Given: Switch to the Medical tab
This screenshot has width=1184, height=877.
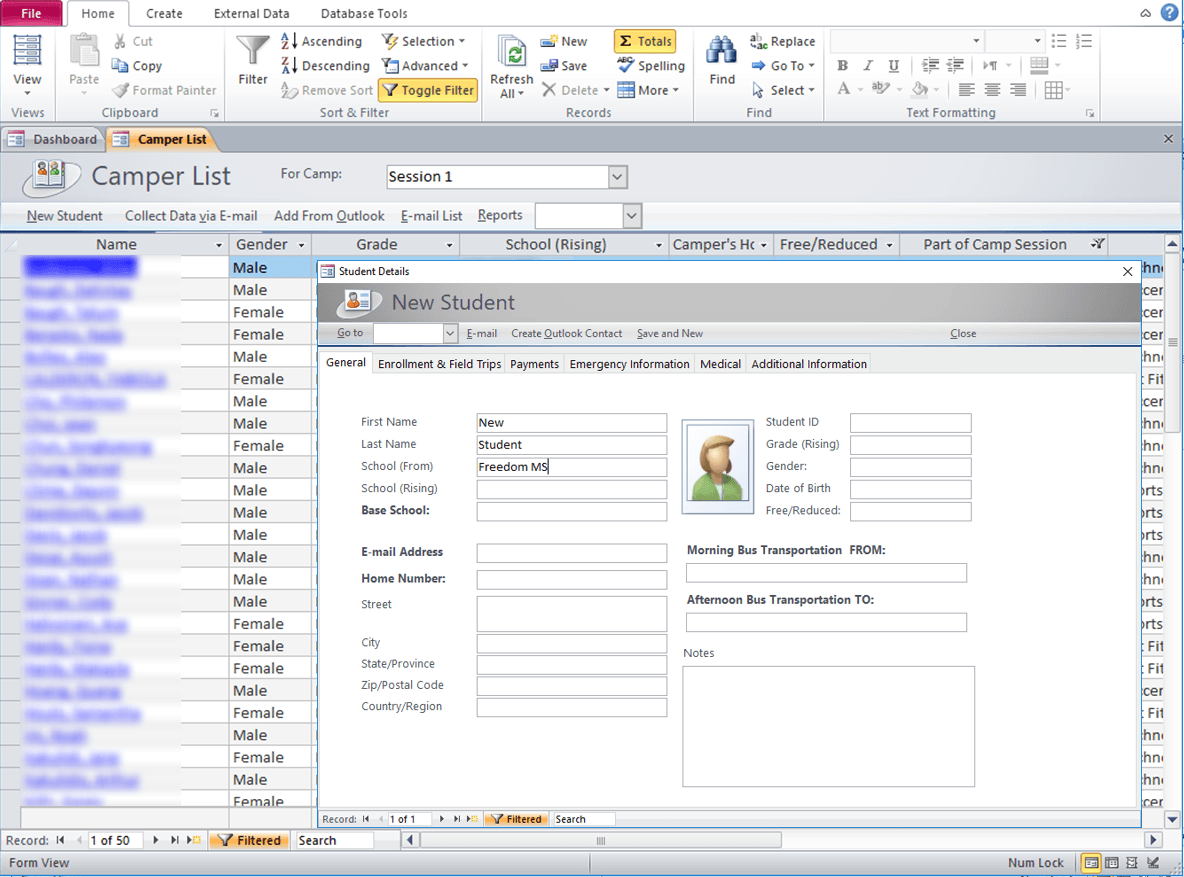Looking at the screenshot, I should point(720,364).
